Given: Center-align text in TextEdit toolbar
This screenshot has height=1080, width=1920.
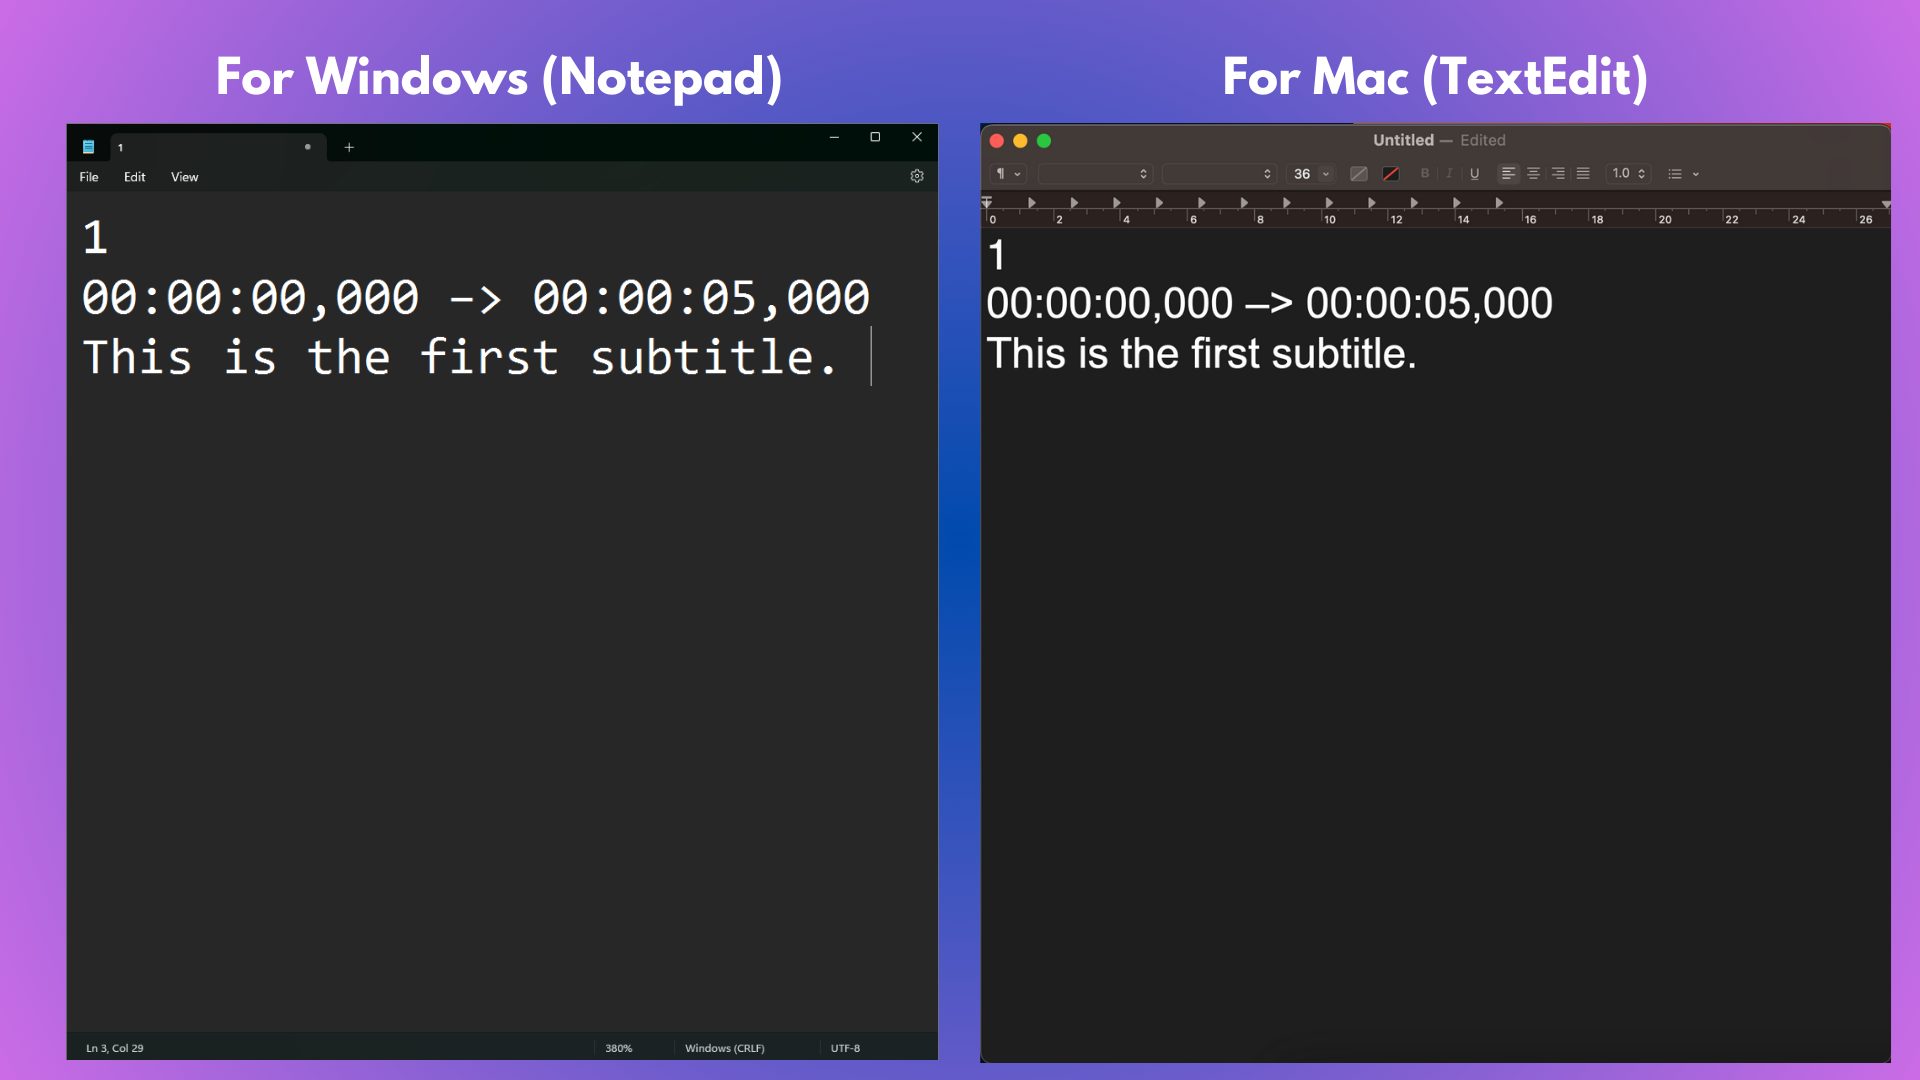Looking at the screenshot, I should click(x=1533, y=174).
